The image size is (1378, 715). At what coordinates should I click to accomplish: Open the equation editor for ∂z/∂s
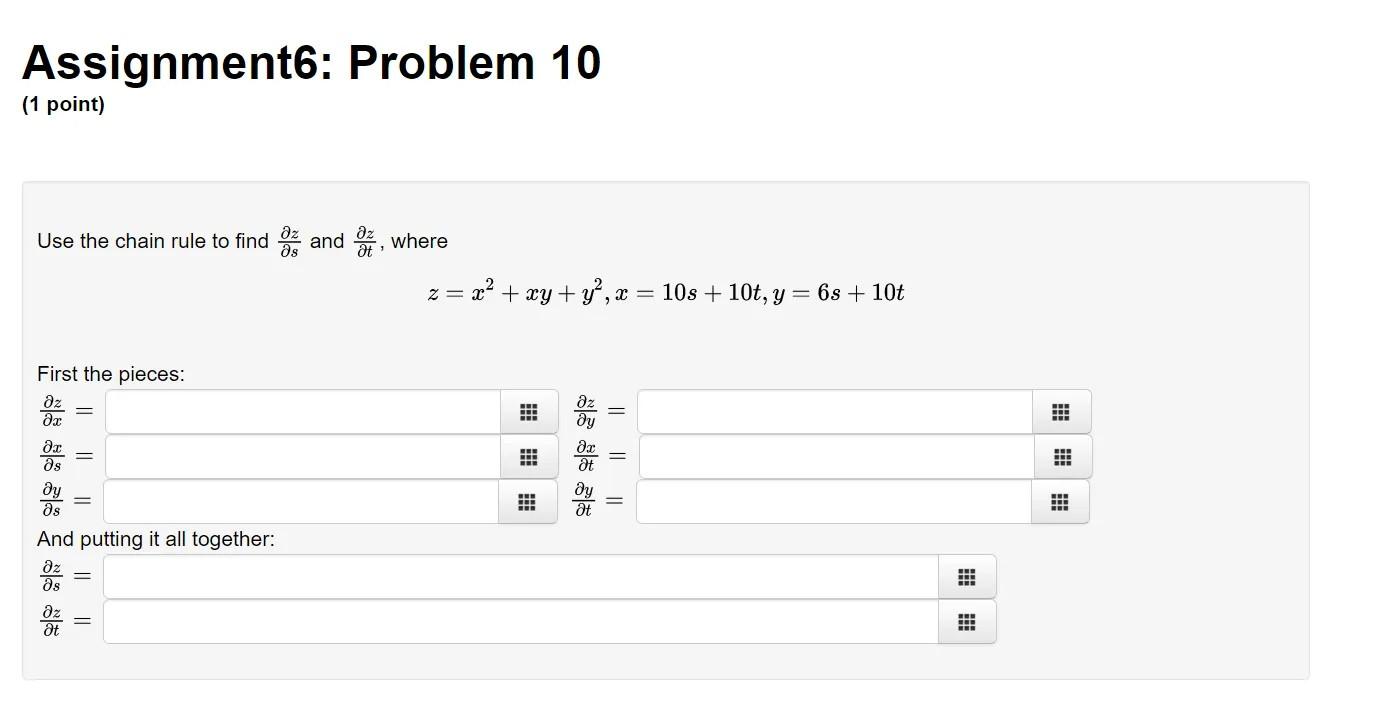(x=966, y=576)
